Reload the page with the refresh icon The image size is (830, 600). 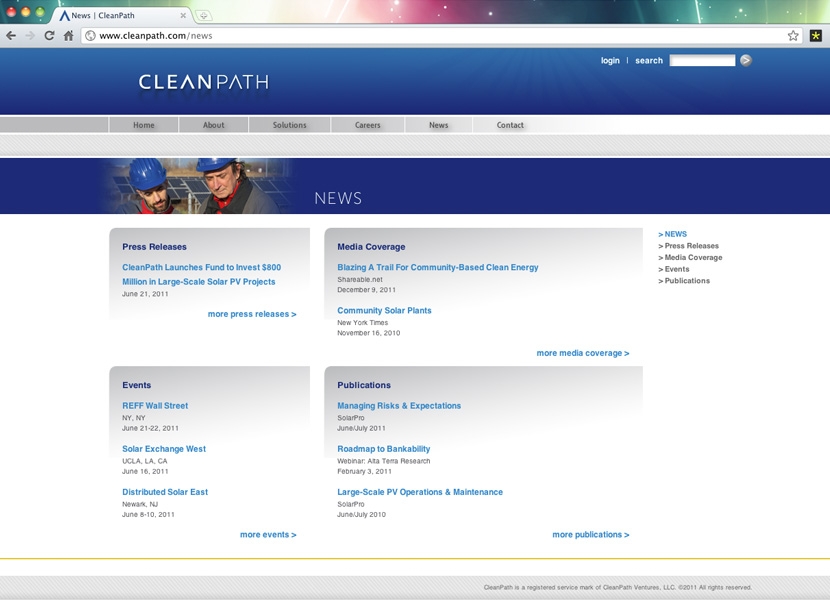pyautogui.click(x=49, y=35)
